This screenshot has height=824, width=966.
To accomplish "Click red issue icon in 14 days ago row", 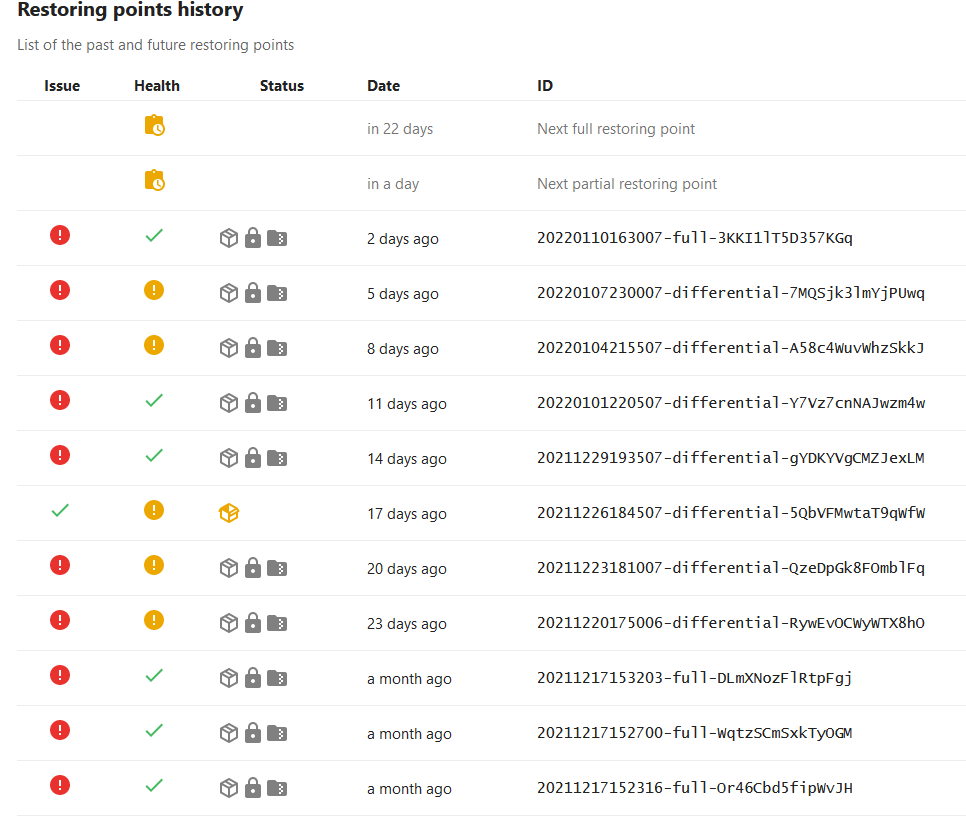I will 60,455.
